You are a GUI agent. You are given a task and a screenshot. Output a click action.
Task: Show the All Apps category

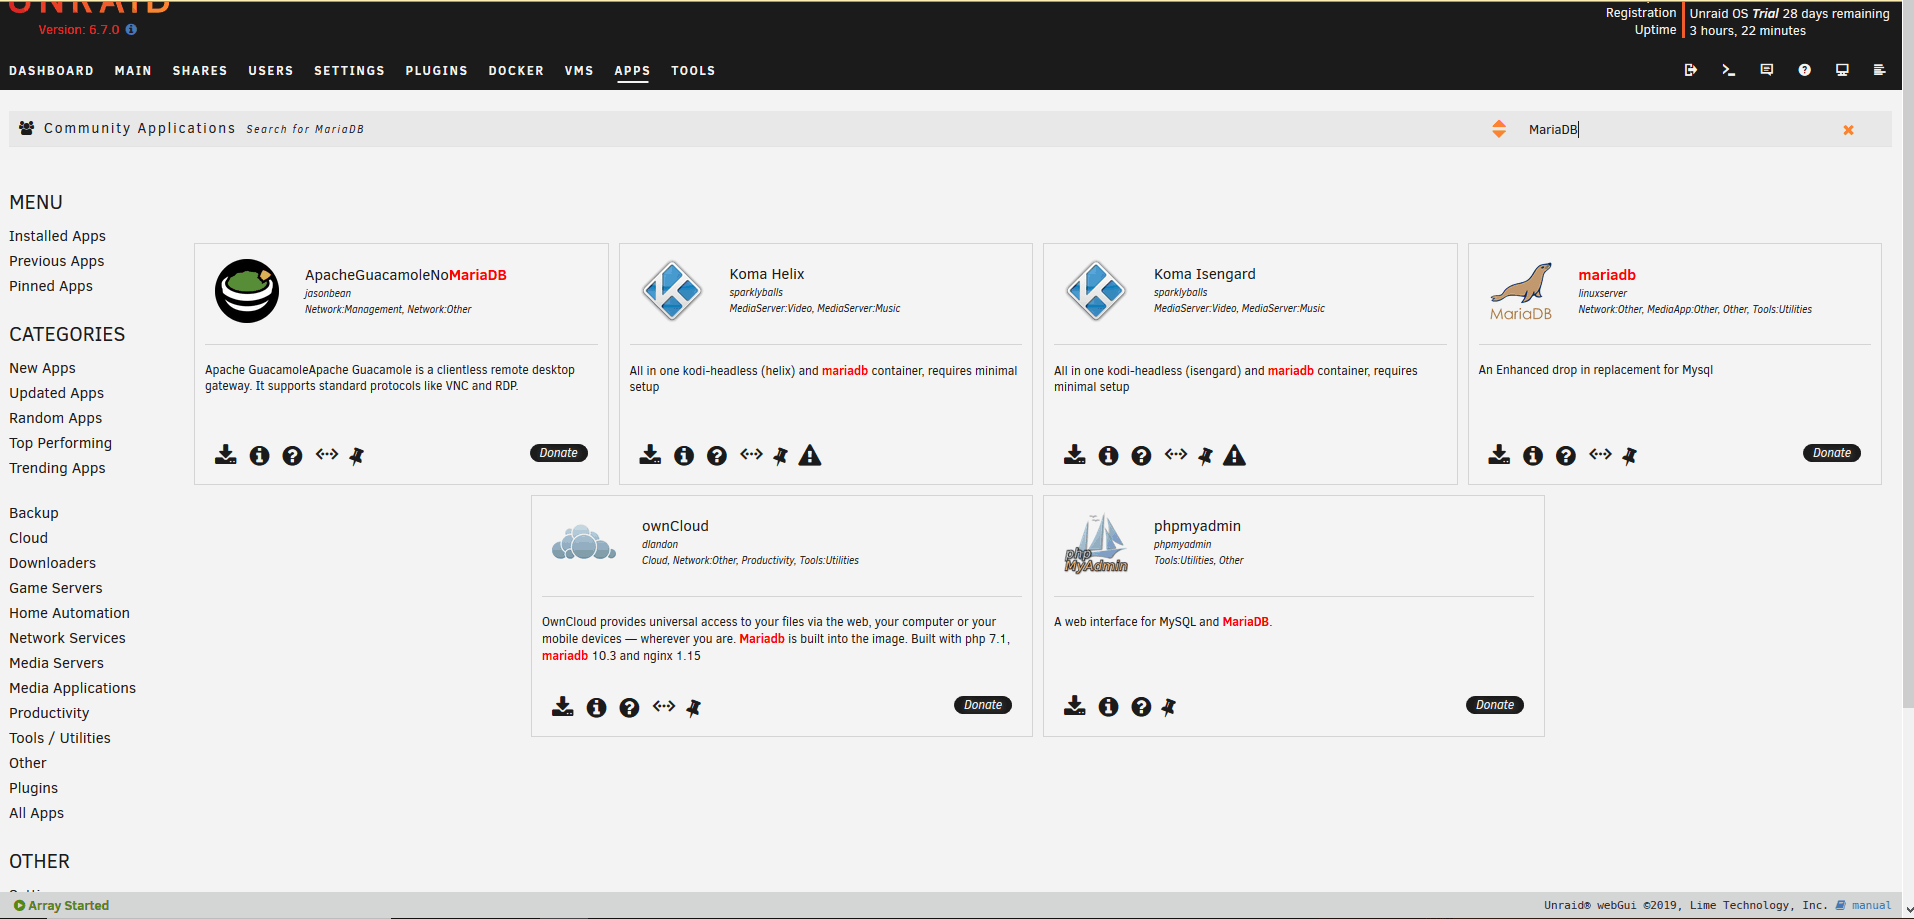pos(36,813)
